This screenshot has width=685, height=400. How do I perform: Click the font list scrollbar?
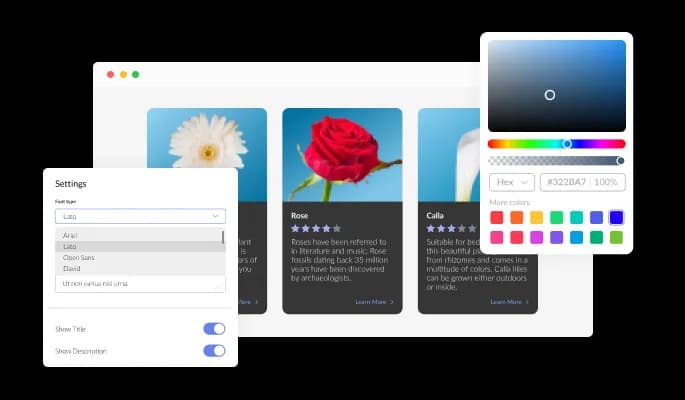pyautogui.click(x=222, y=239)
